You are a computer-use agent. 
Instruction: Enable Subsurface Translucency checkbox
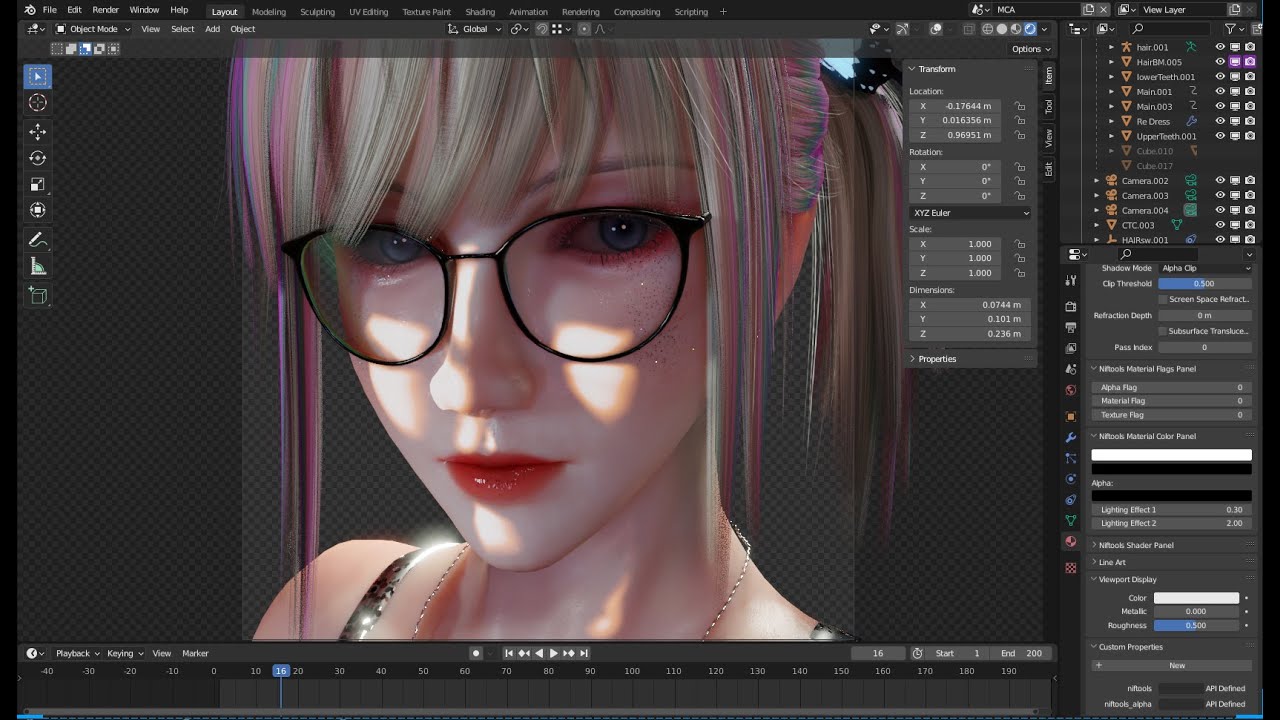click(1163, 331)
